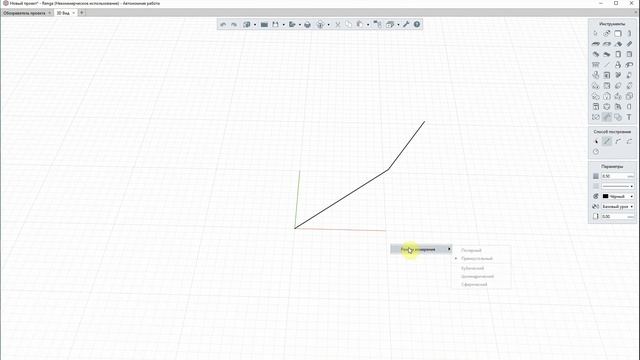The height and width of the screenshot is (360, 640).
Task: Open the Базовый уровень level dropdown
Action: click(x=618, y=207)
